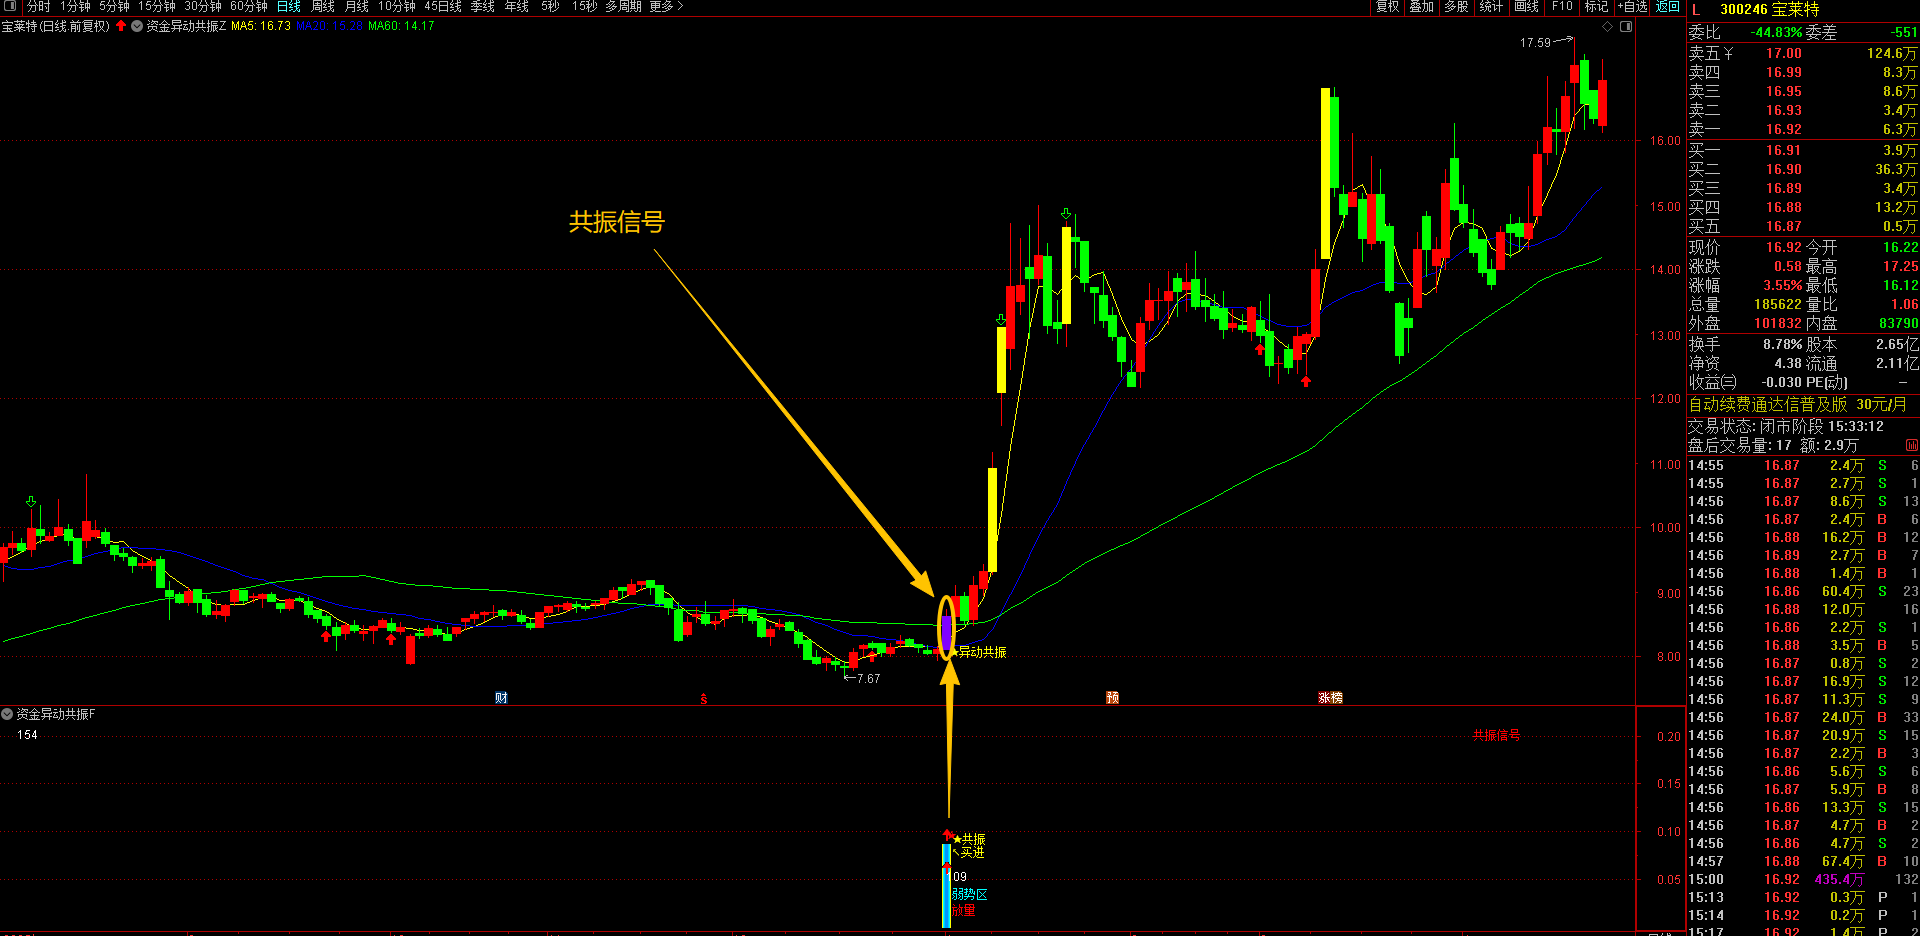Click the 交易状态 闭市阶段 status line
The width and height of the screenshot is (1920, 936).
[x=1786, y=426]
